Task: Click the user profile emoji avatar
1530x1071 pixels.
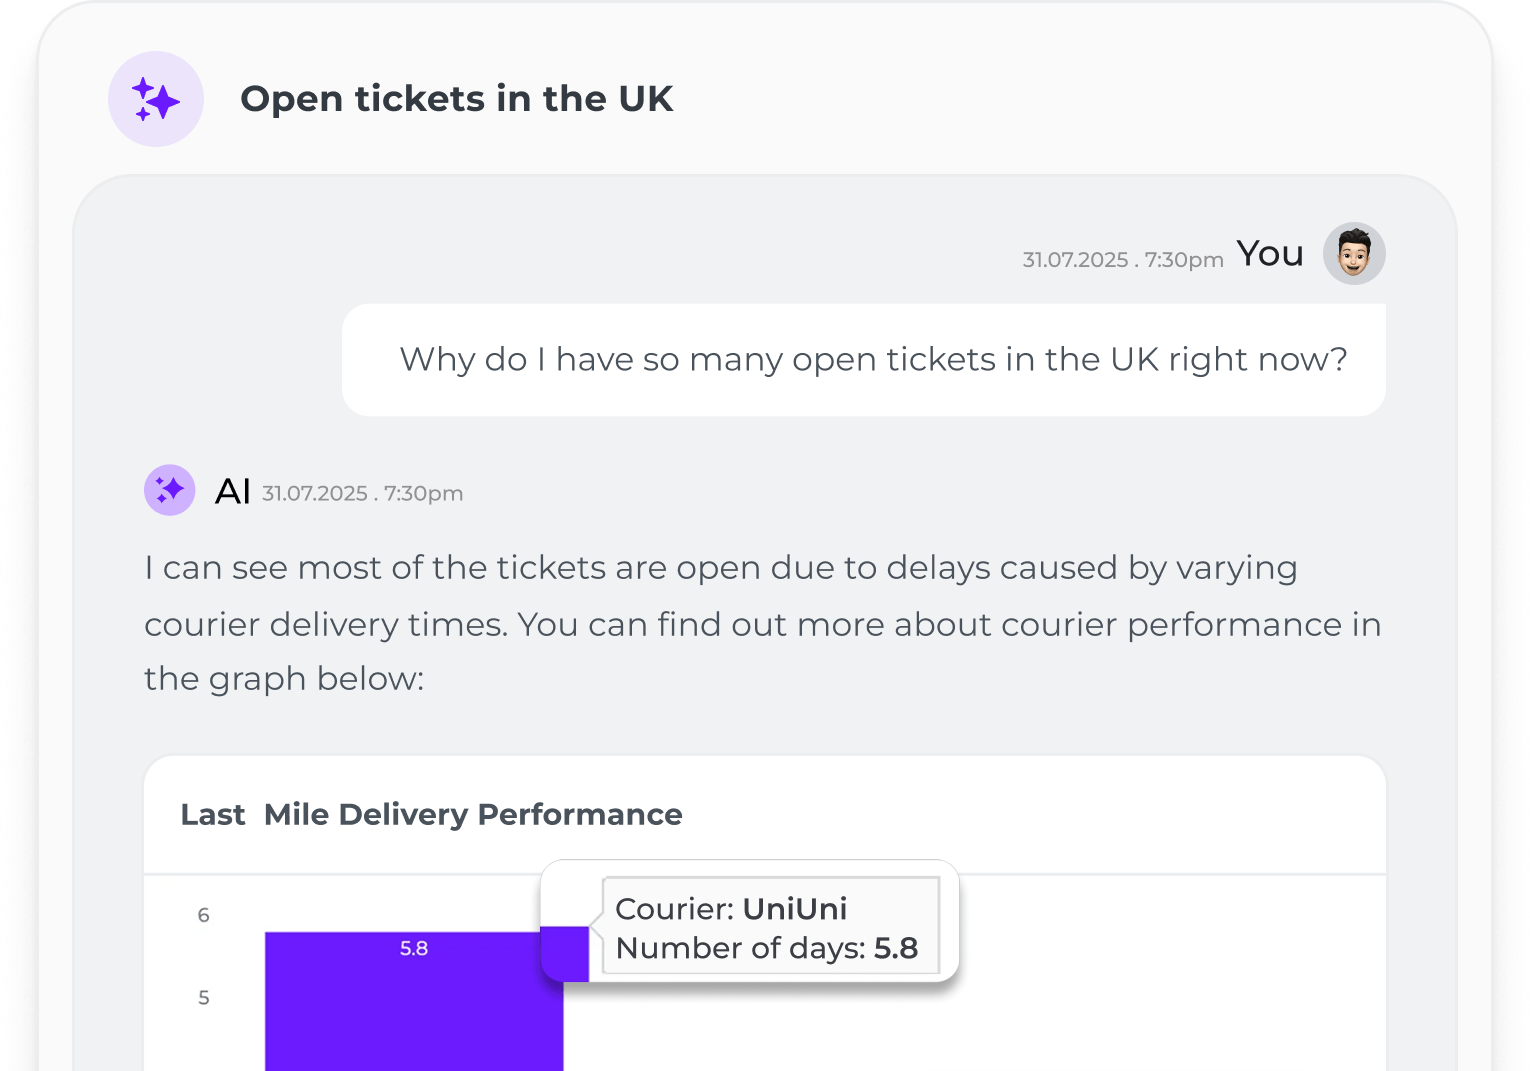Action: point(1354,253)
